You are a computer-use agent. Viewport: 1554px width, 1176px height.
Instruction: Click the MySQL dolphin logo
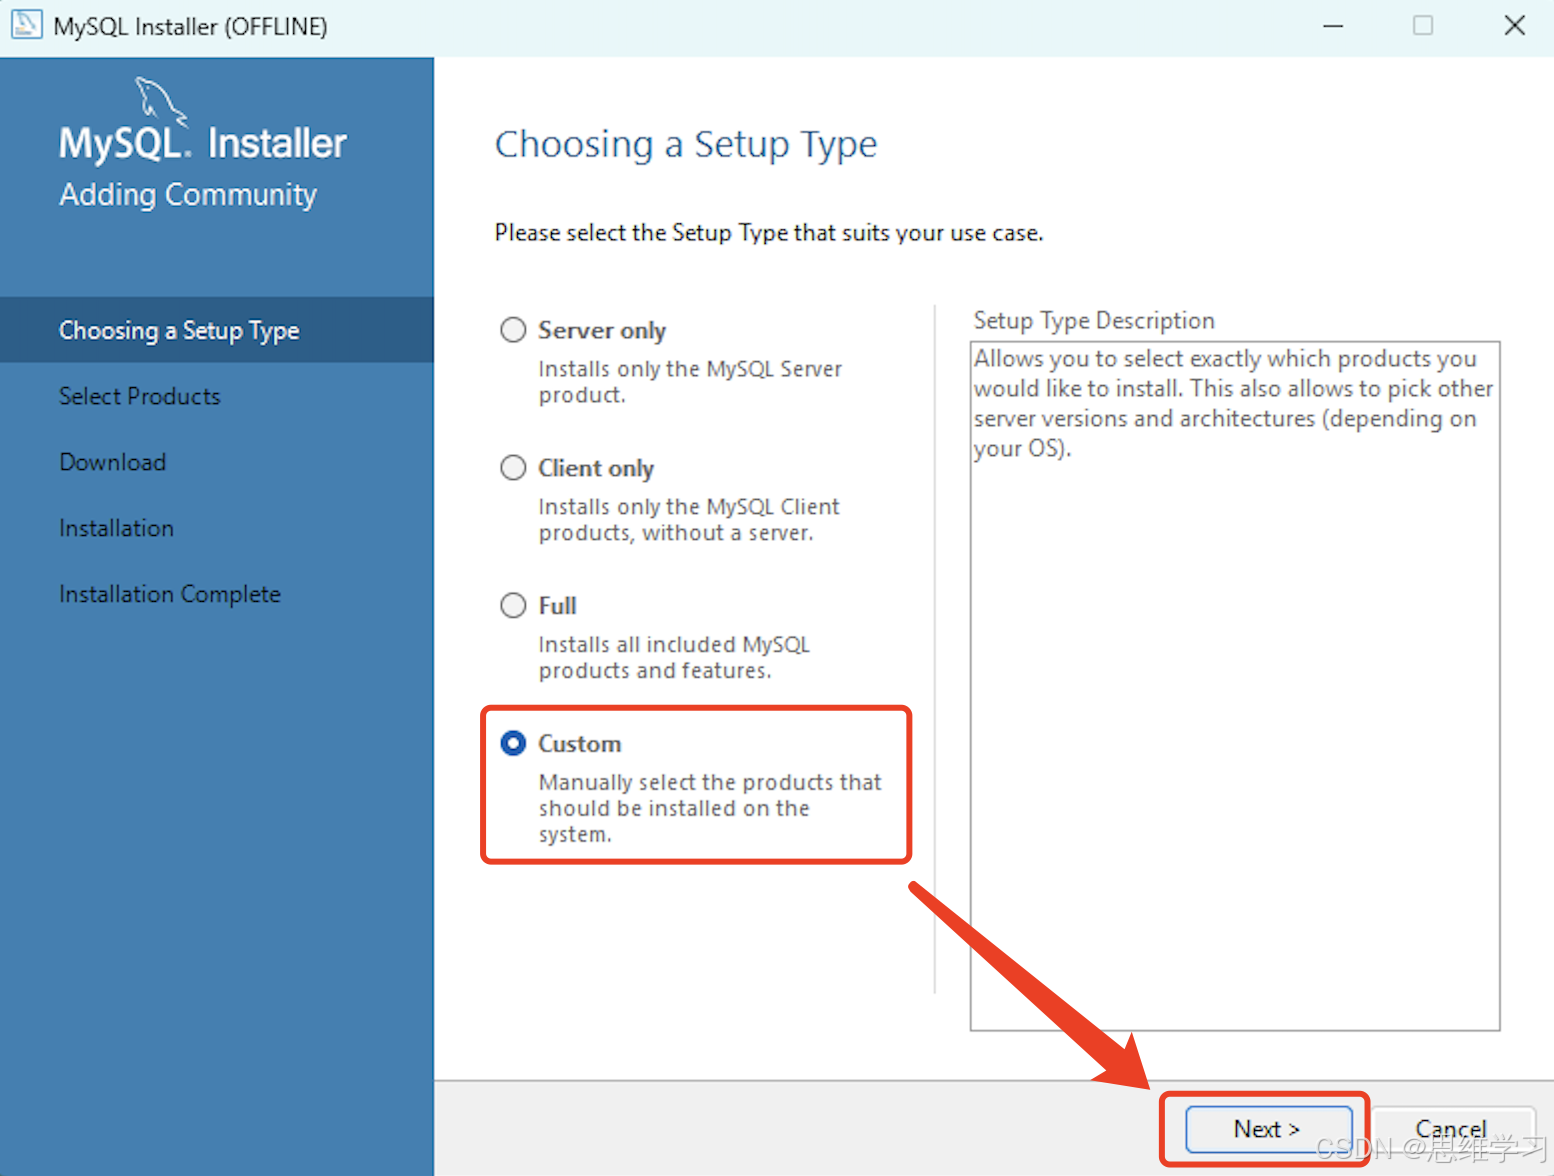[160, 101]
